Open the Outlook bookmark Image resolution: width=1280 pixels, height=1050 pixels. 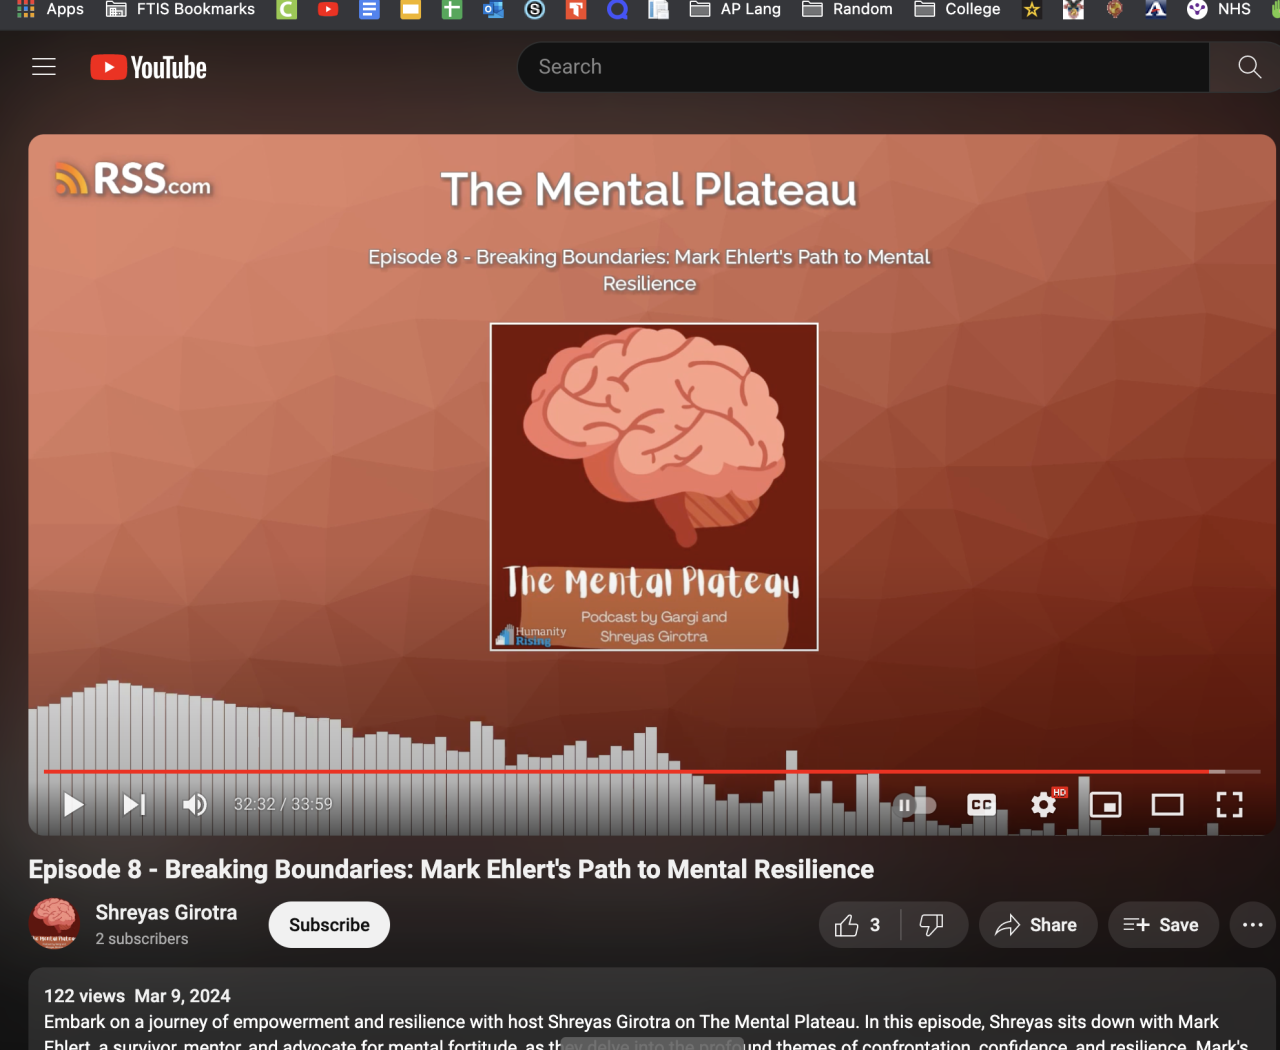[493, 10]
